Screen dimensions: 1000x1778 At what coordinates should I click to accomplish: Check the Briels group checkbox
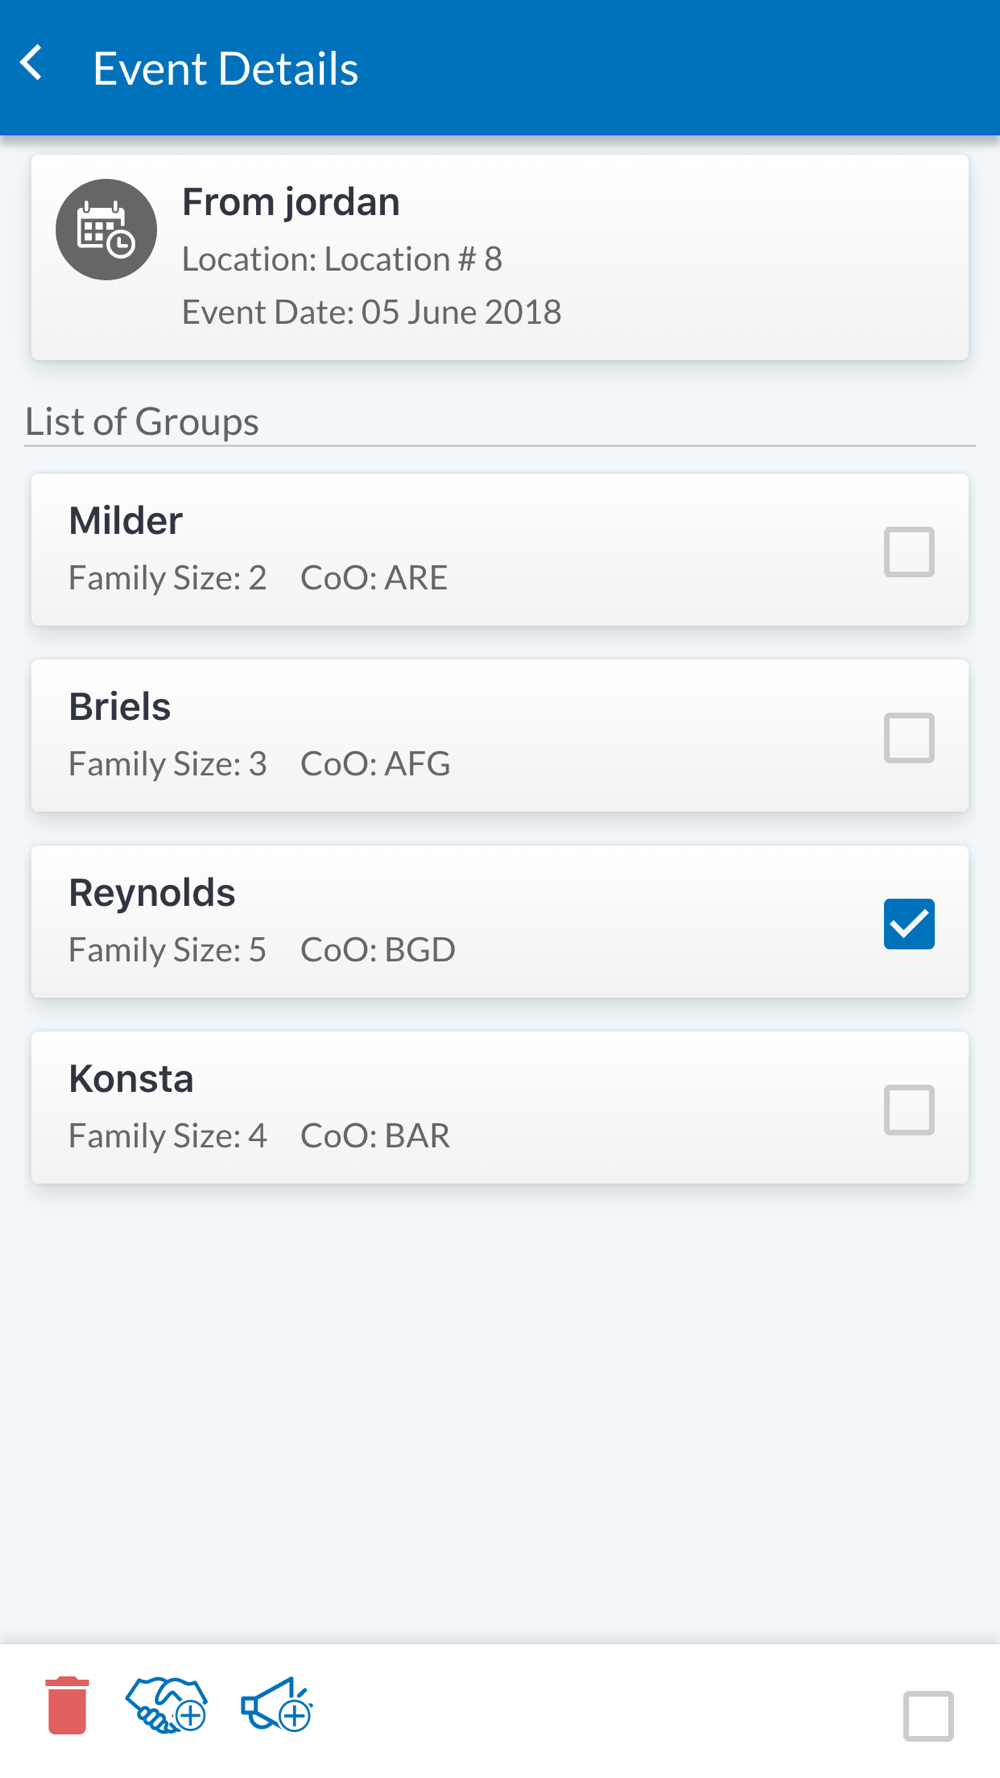point(909,738)
